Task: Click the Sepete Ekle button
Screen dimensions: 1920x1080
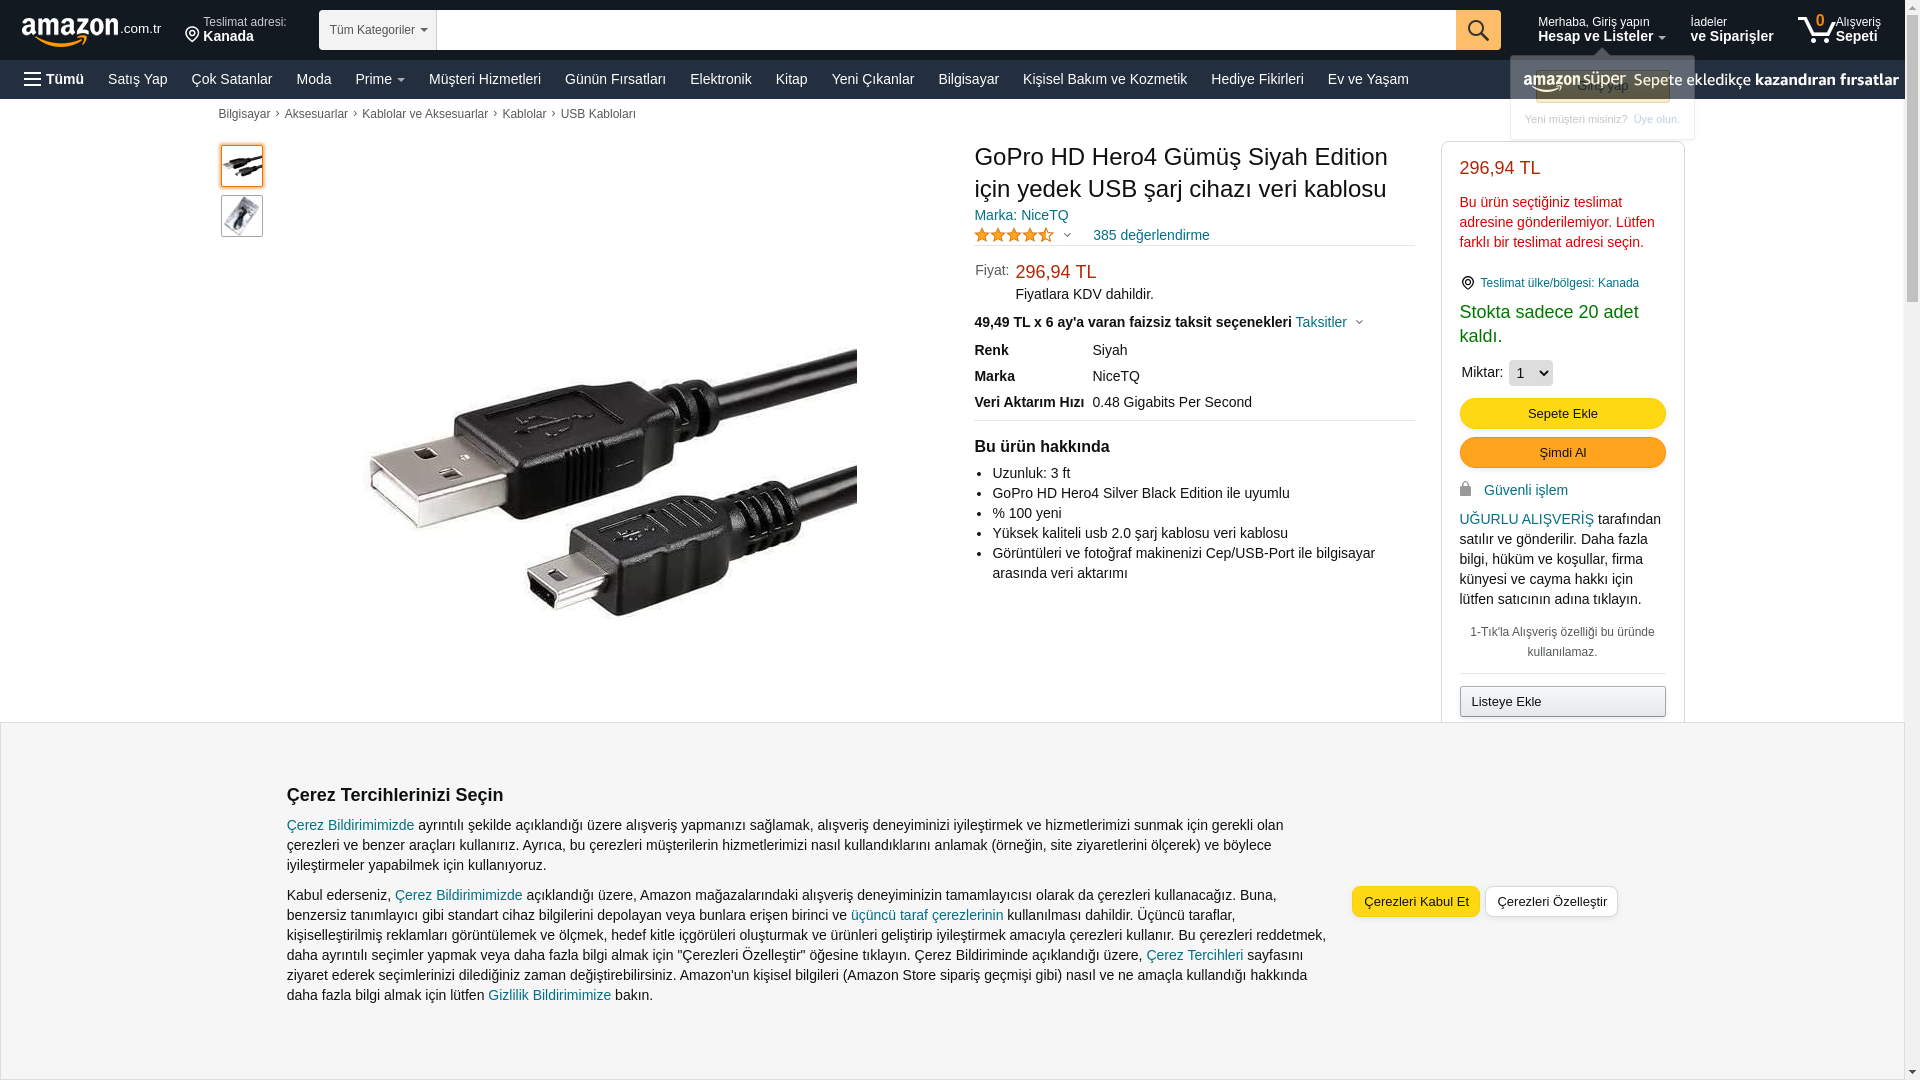Action: (x=1562, y=414)
